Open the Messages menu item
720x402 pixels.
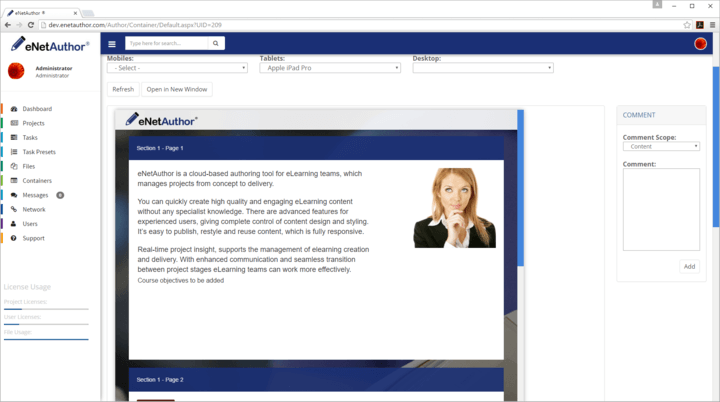point(35,195)
